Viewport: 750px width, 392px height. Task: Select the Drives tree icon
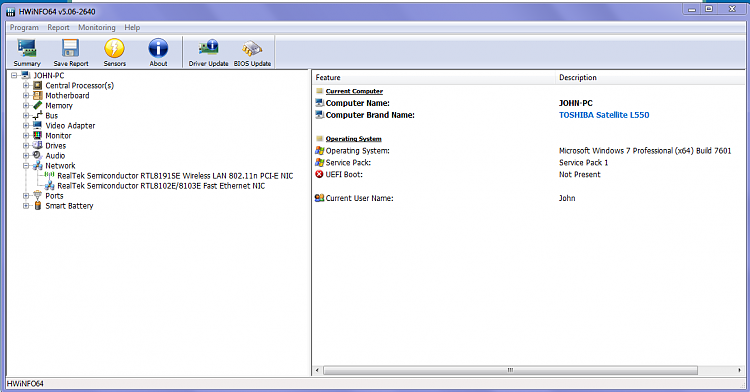38,146
